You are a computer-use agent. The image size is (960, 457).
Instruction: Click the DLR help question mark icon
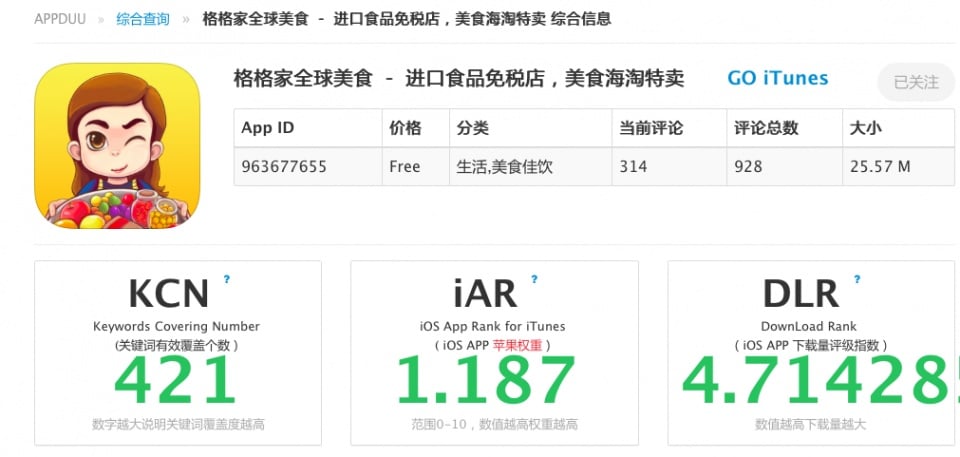coord(857,280)
